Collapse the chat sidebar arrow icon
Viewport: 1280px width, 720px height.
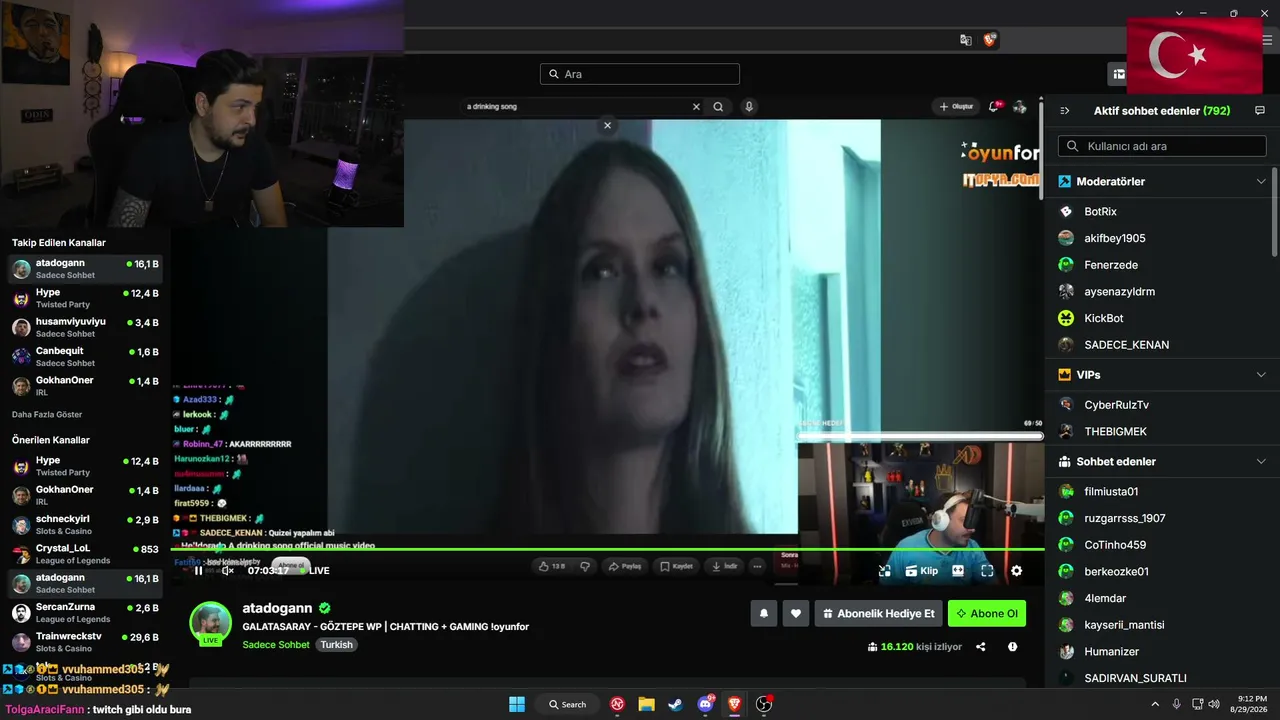click(x=1065, y=111)
